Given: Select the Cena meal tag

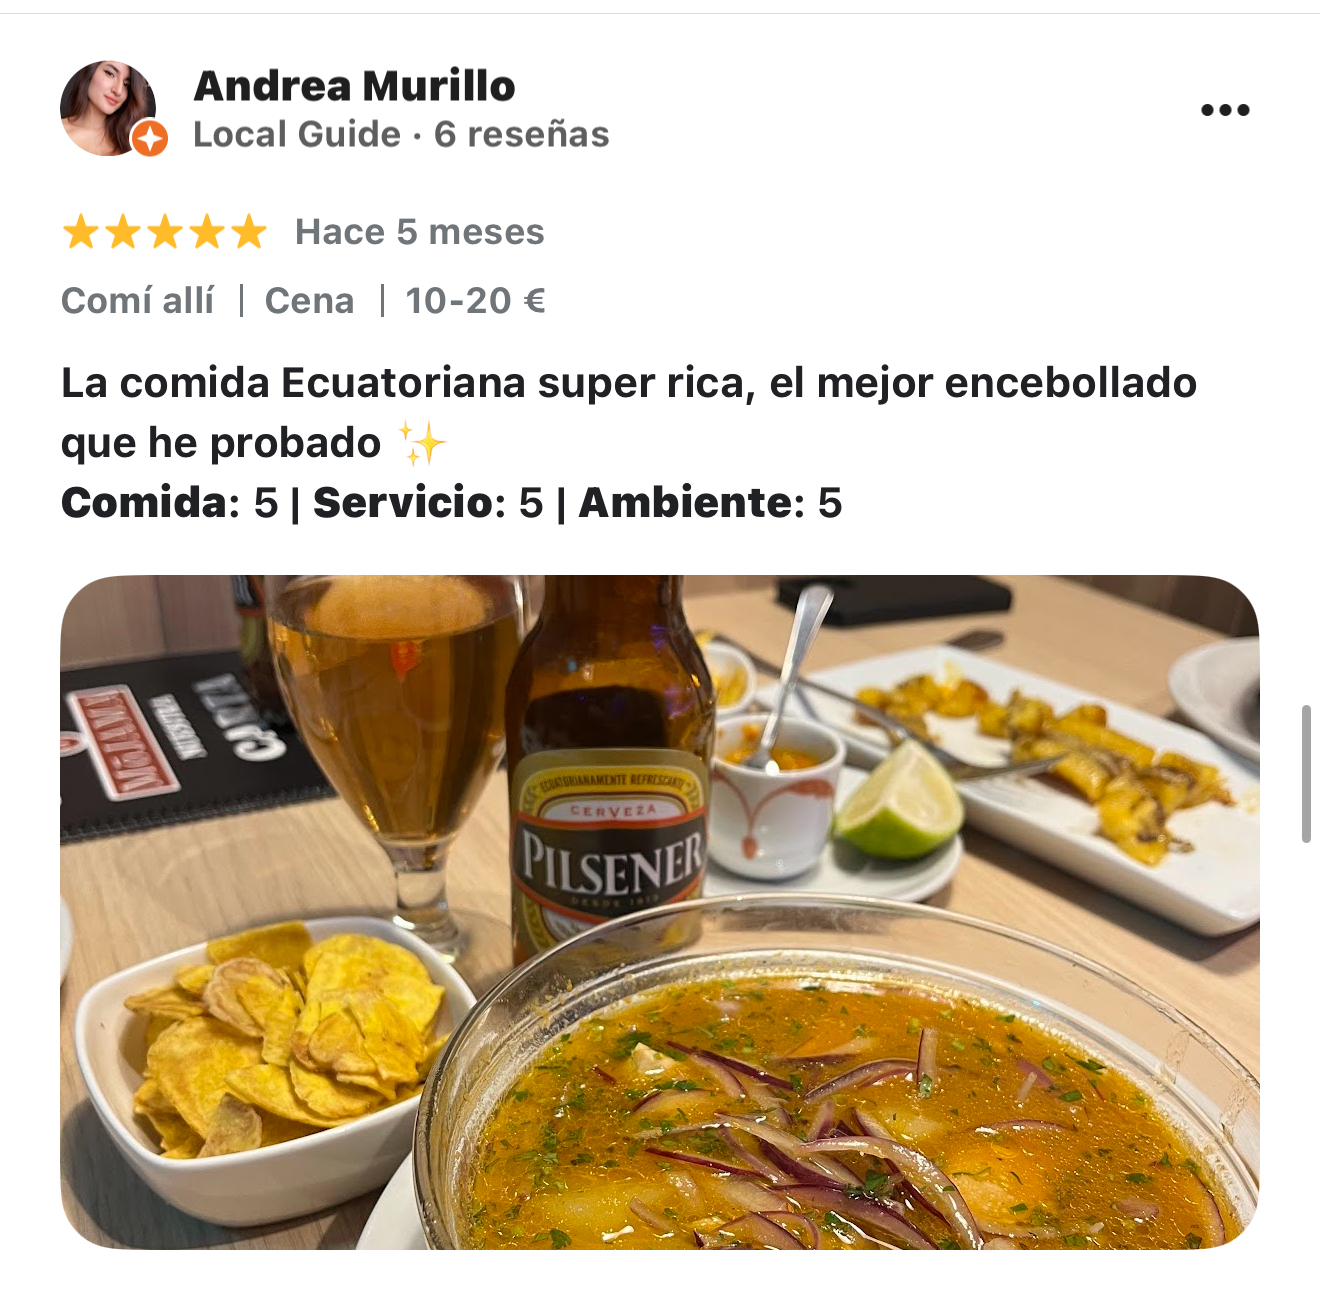Looking at the screenshot, I should pyautogui.click(x=309, y=300).
